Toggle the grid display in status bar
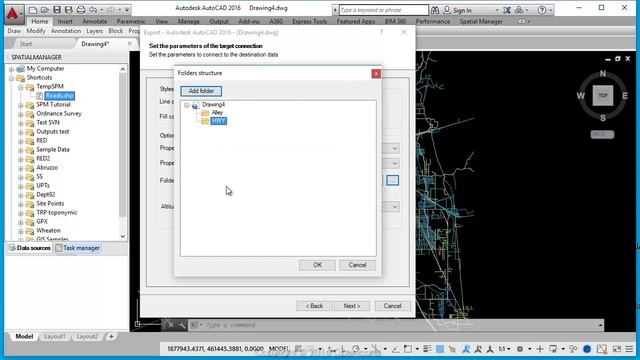The image size is (640, 360). (299, 349)
